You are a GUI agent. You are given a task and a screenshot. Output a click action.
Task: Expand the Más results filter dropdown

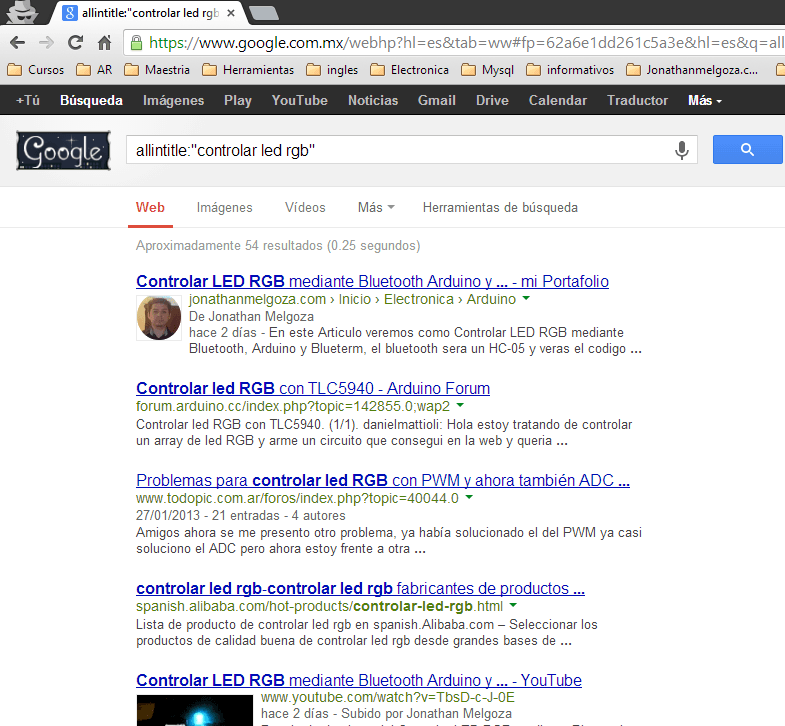[376, 207]
